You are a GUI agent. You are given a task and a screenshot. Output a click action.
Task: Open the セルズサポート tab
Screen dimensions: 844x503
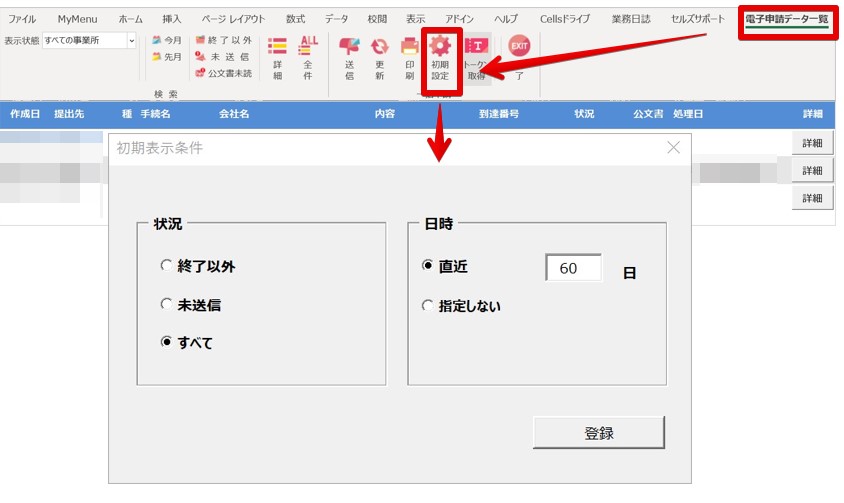click(x=698, y=19)
